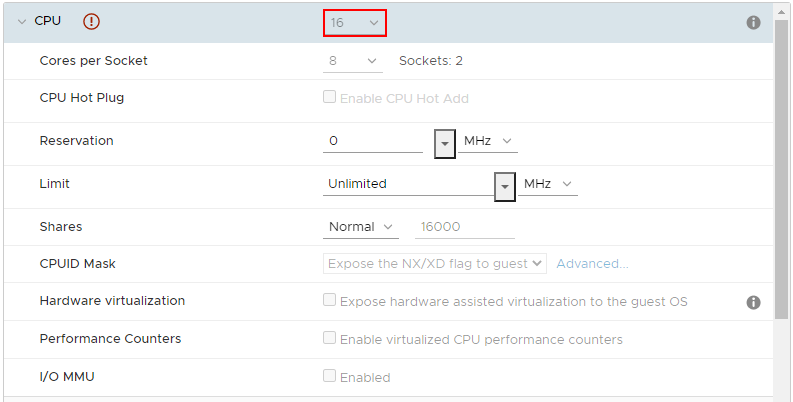This screenshot has height=402, width=793.
Task: Open the Reservation value arrow dropdown
Action: click(445, 143)
